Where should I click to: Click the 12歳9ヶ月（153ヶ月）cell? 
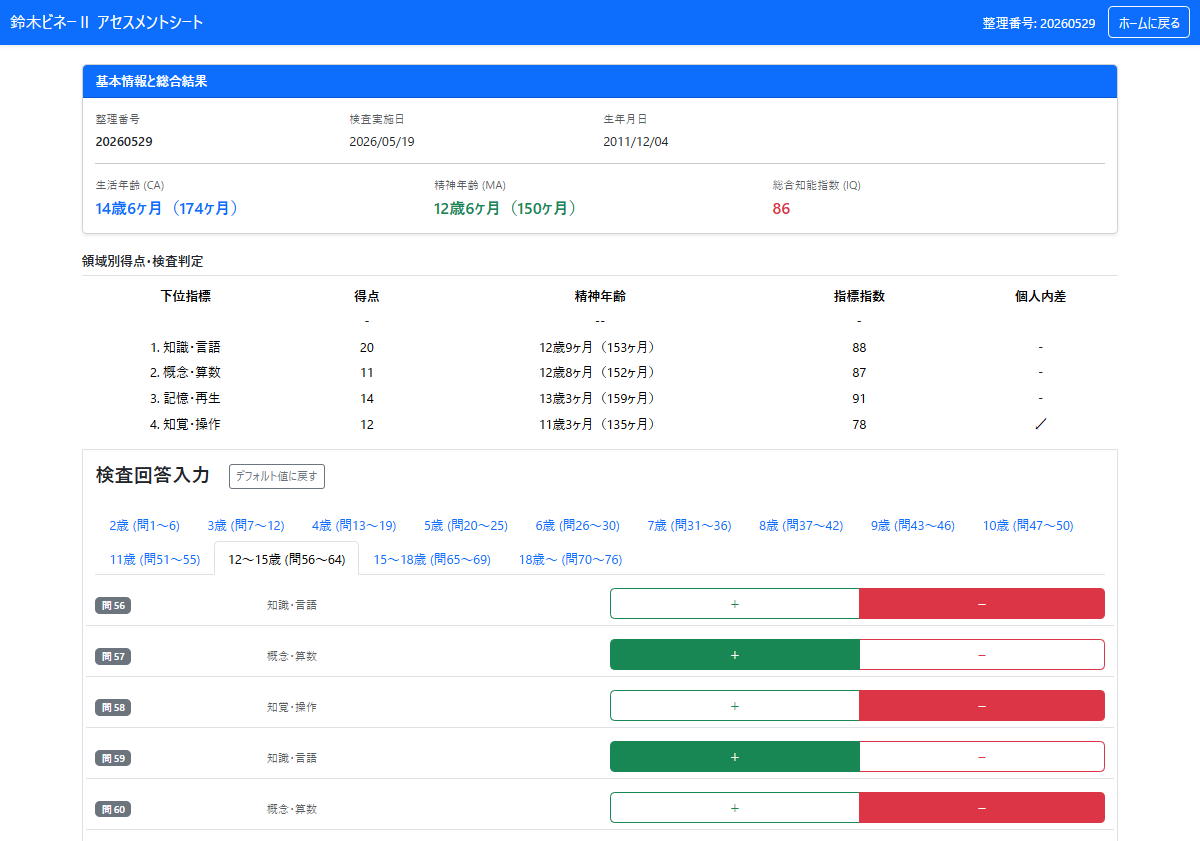tap(600, 347)
